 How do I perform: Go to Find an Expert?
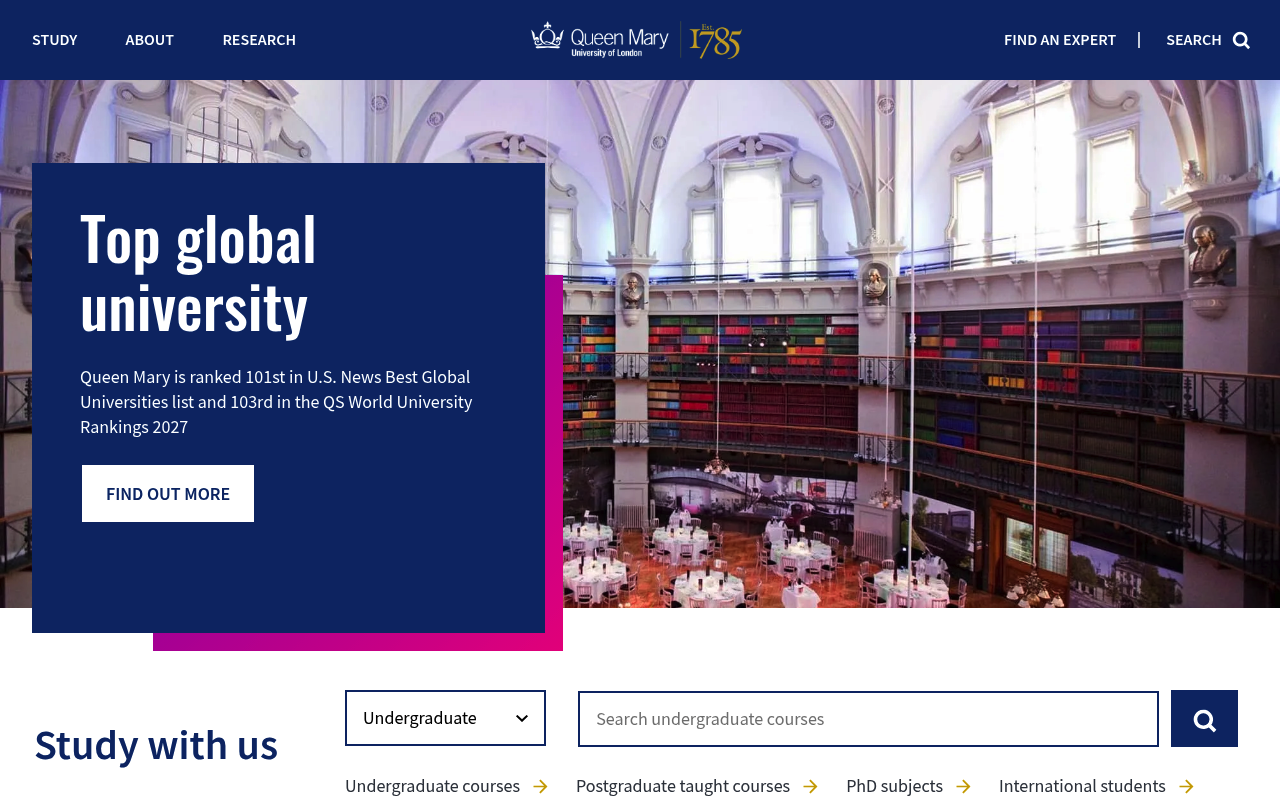(1060, 40)
